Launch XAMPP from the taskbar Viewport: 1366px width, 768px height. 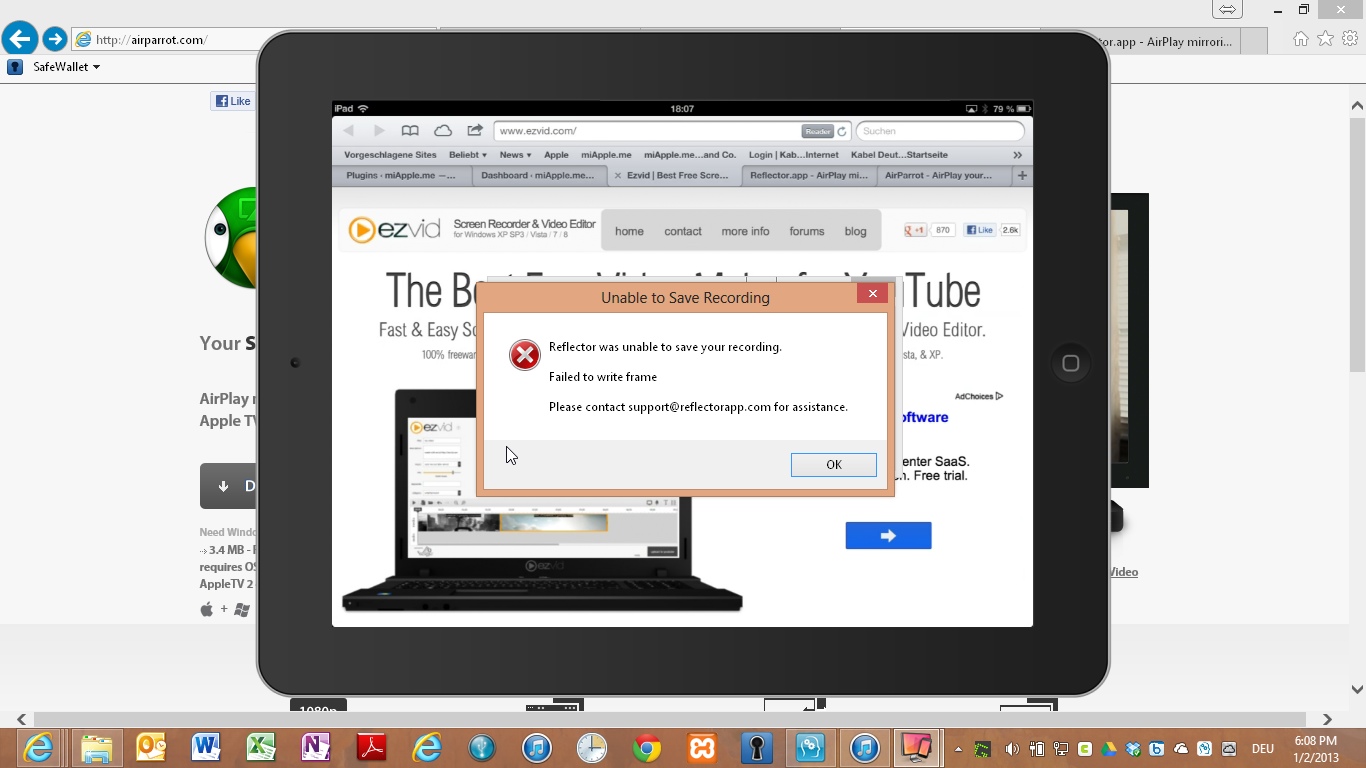pyautogui.click(x=702, y=748)
